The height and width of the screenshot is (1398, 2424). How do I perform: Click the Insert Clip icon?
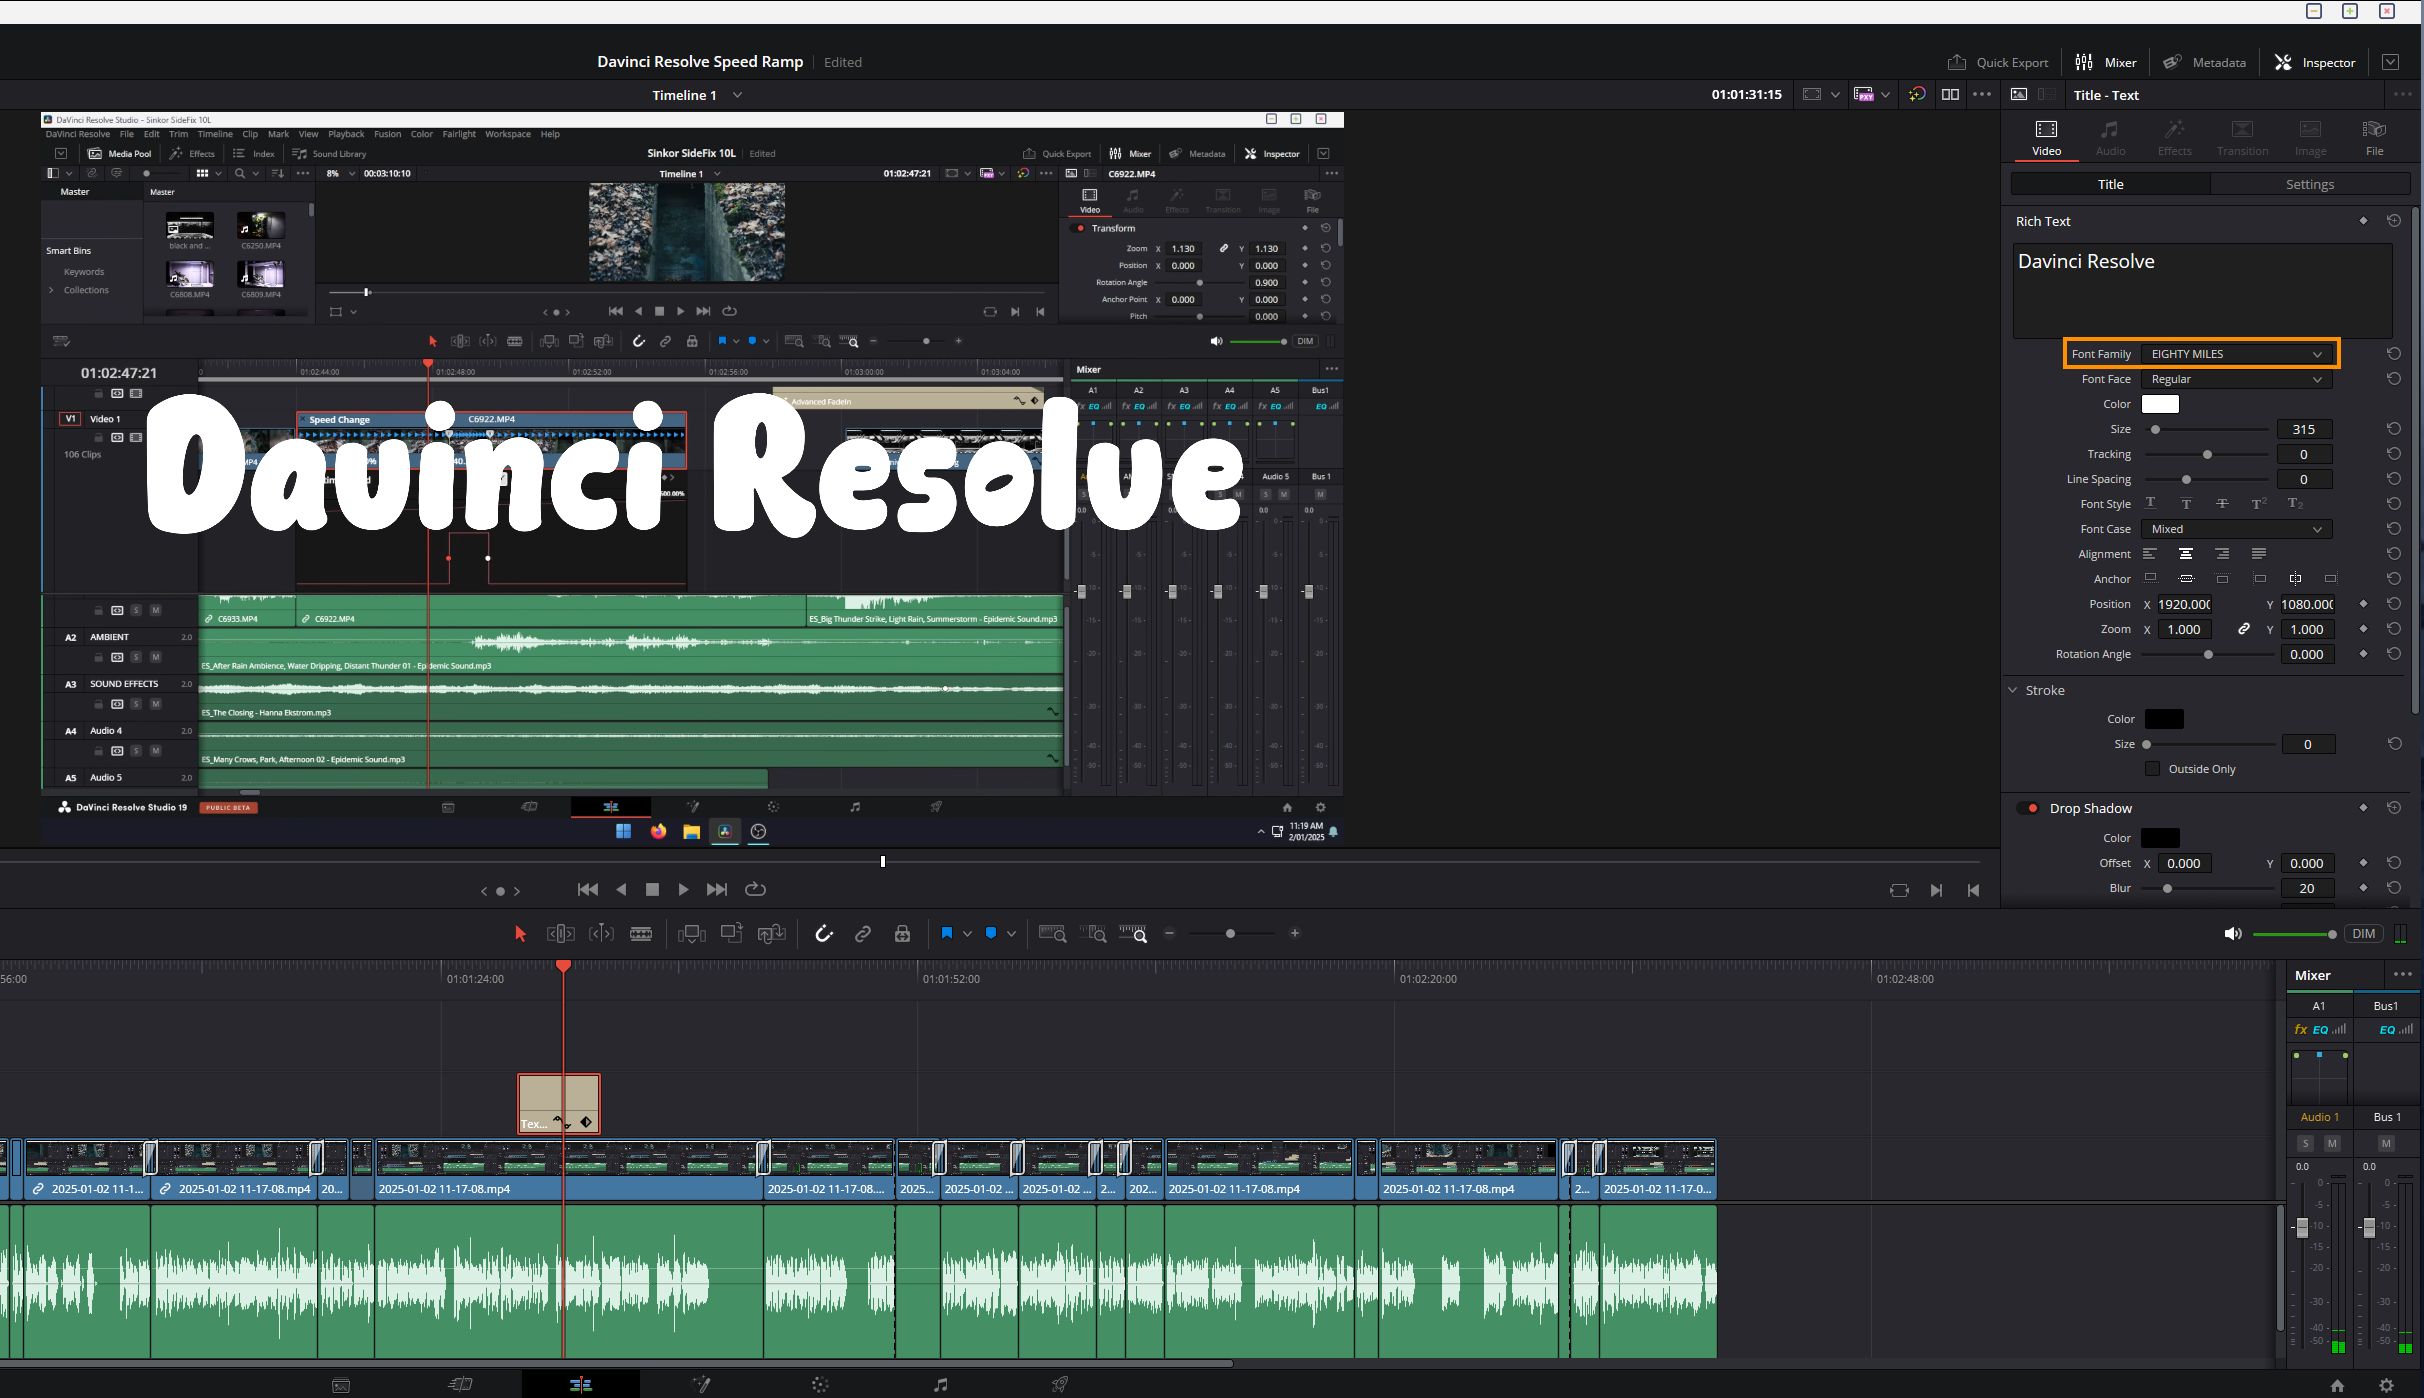coord(692,933)
